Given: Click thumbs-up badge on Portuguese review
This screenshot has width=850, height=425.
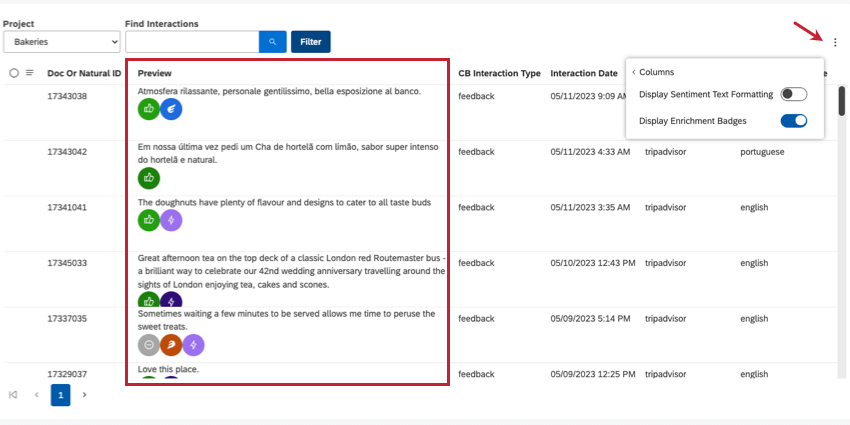Looking at the screenshot, I should (x=149, y=178).
